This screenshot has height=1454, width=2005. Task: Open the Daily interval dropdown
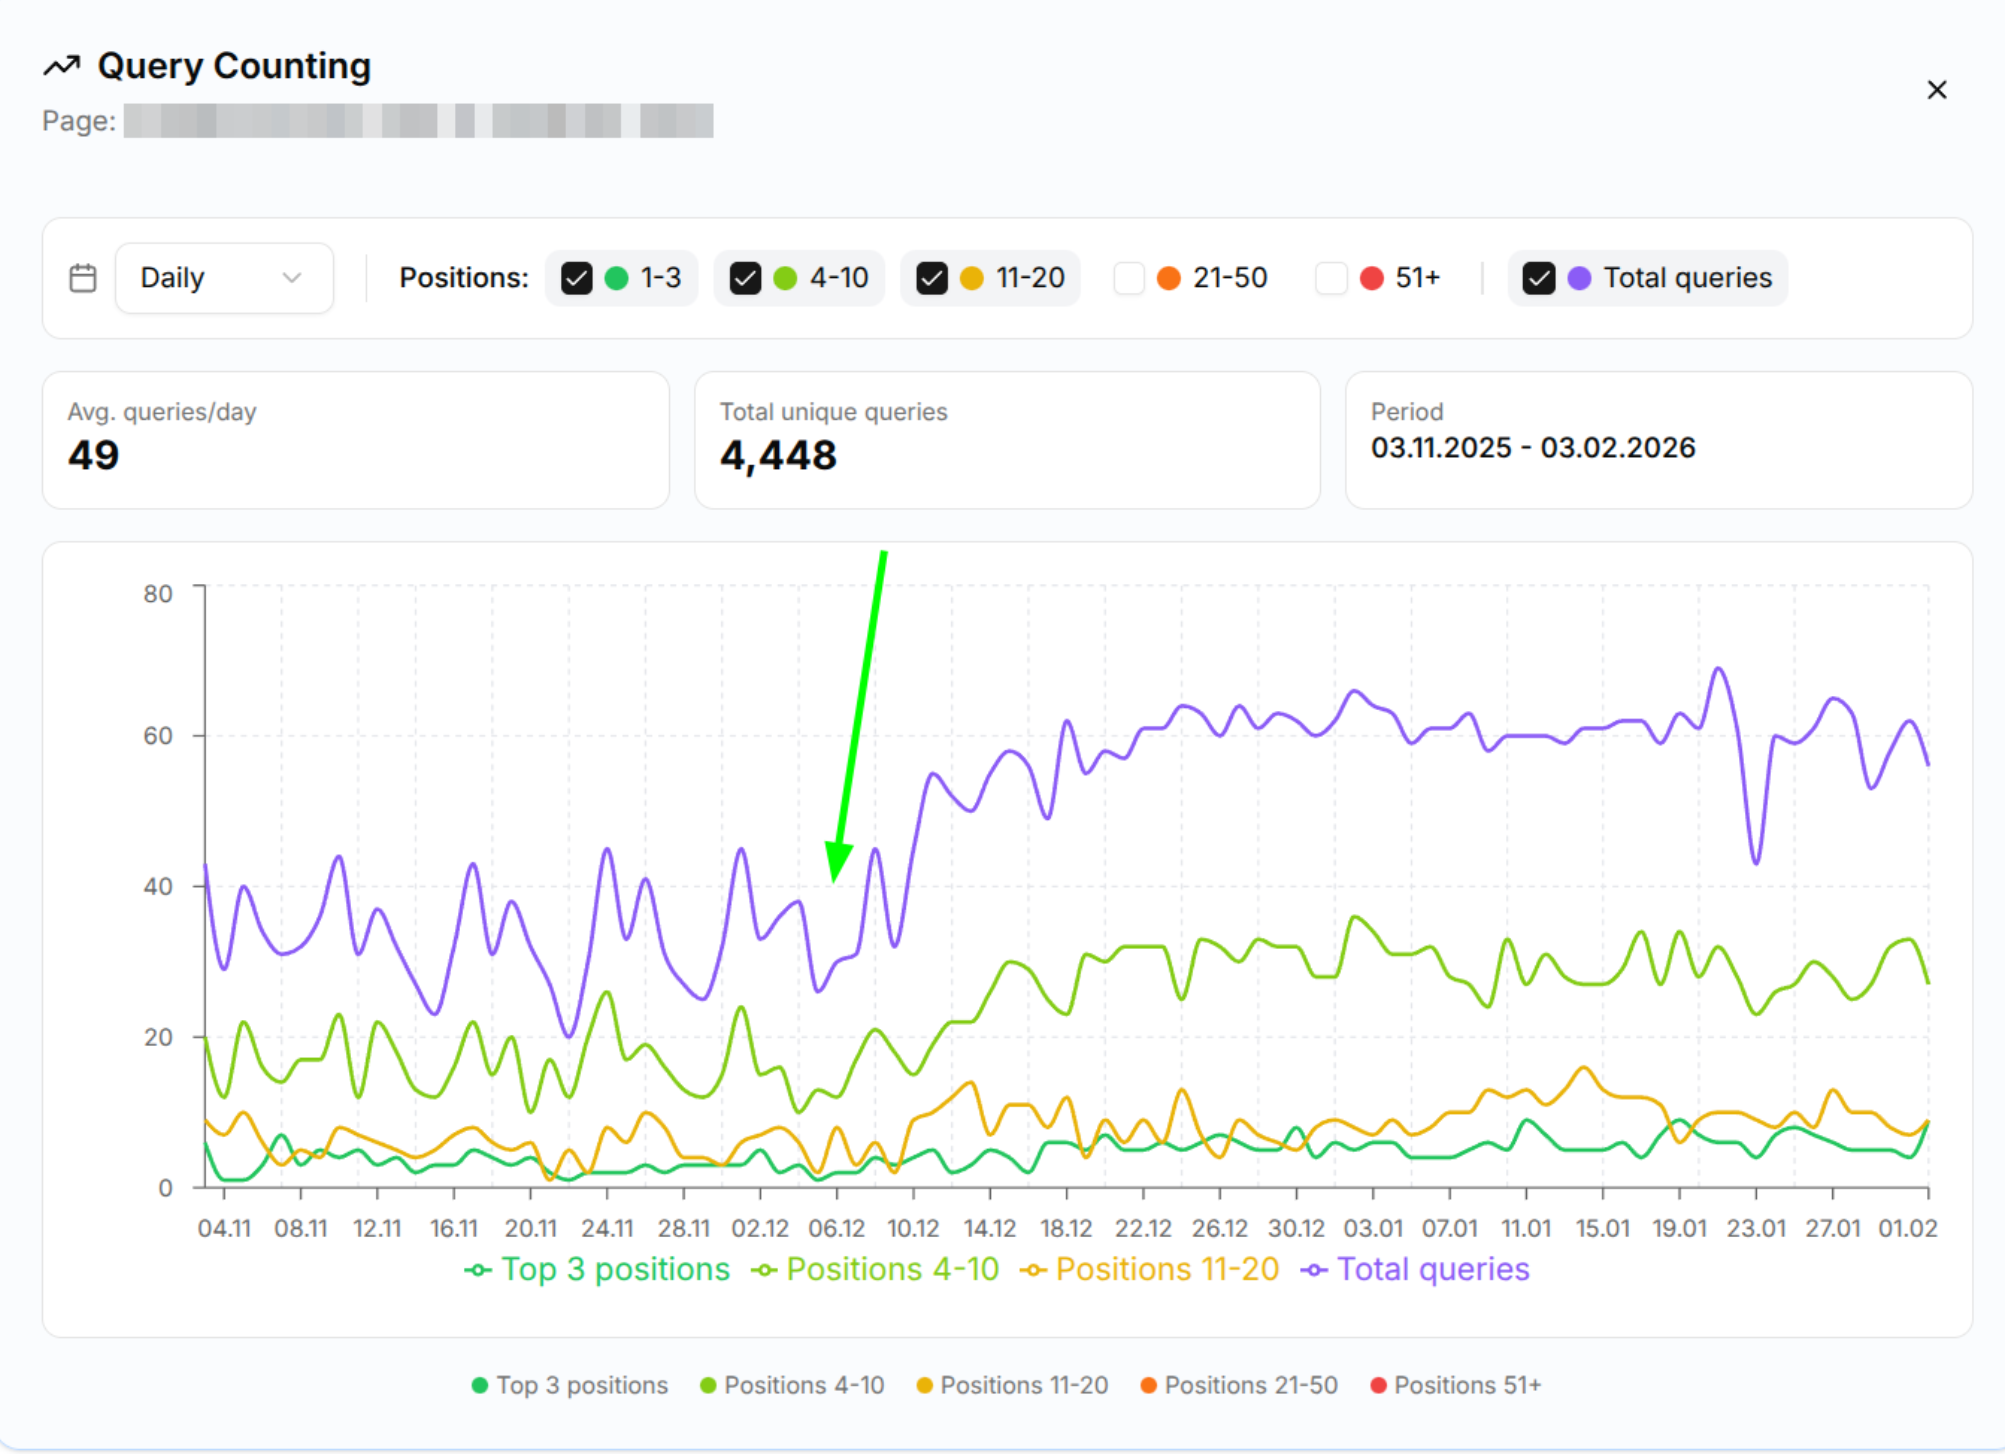(224, 277)
